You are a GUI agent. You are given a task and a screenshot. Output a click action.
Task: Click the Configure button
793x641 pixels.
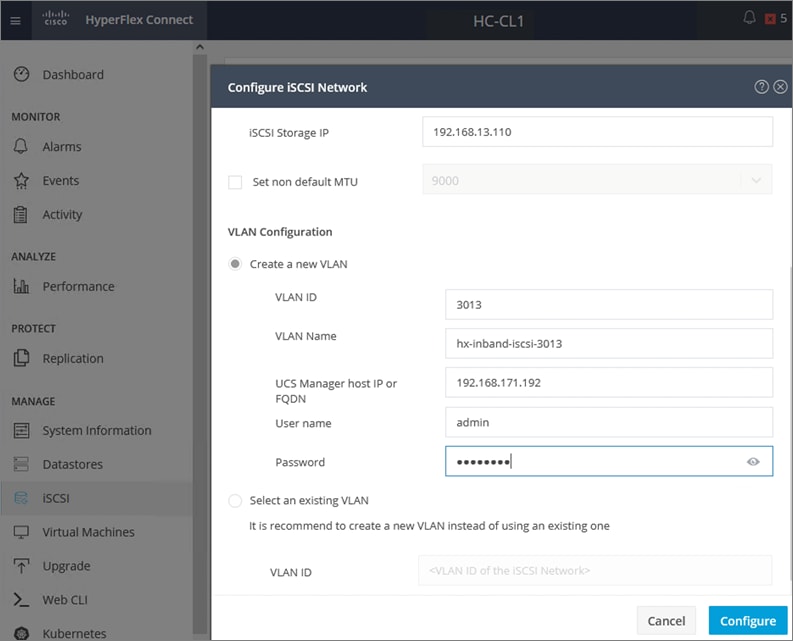point(747,620)
